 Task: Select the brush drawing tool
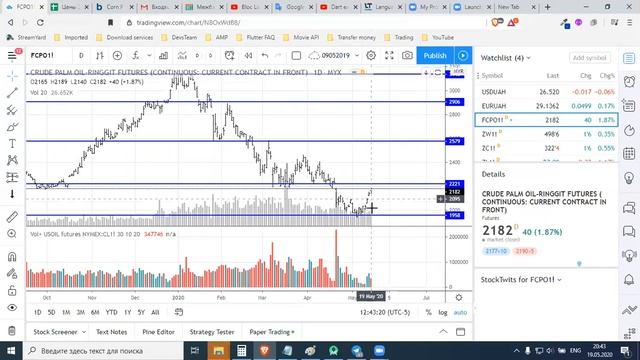point(12,127)
